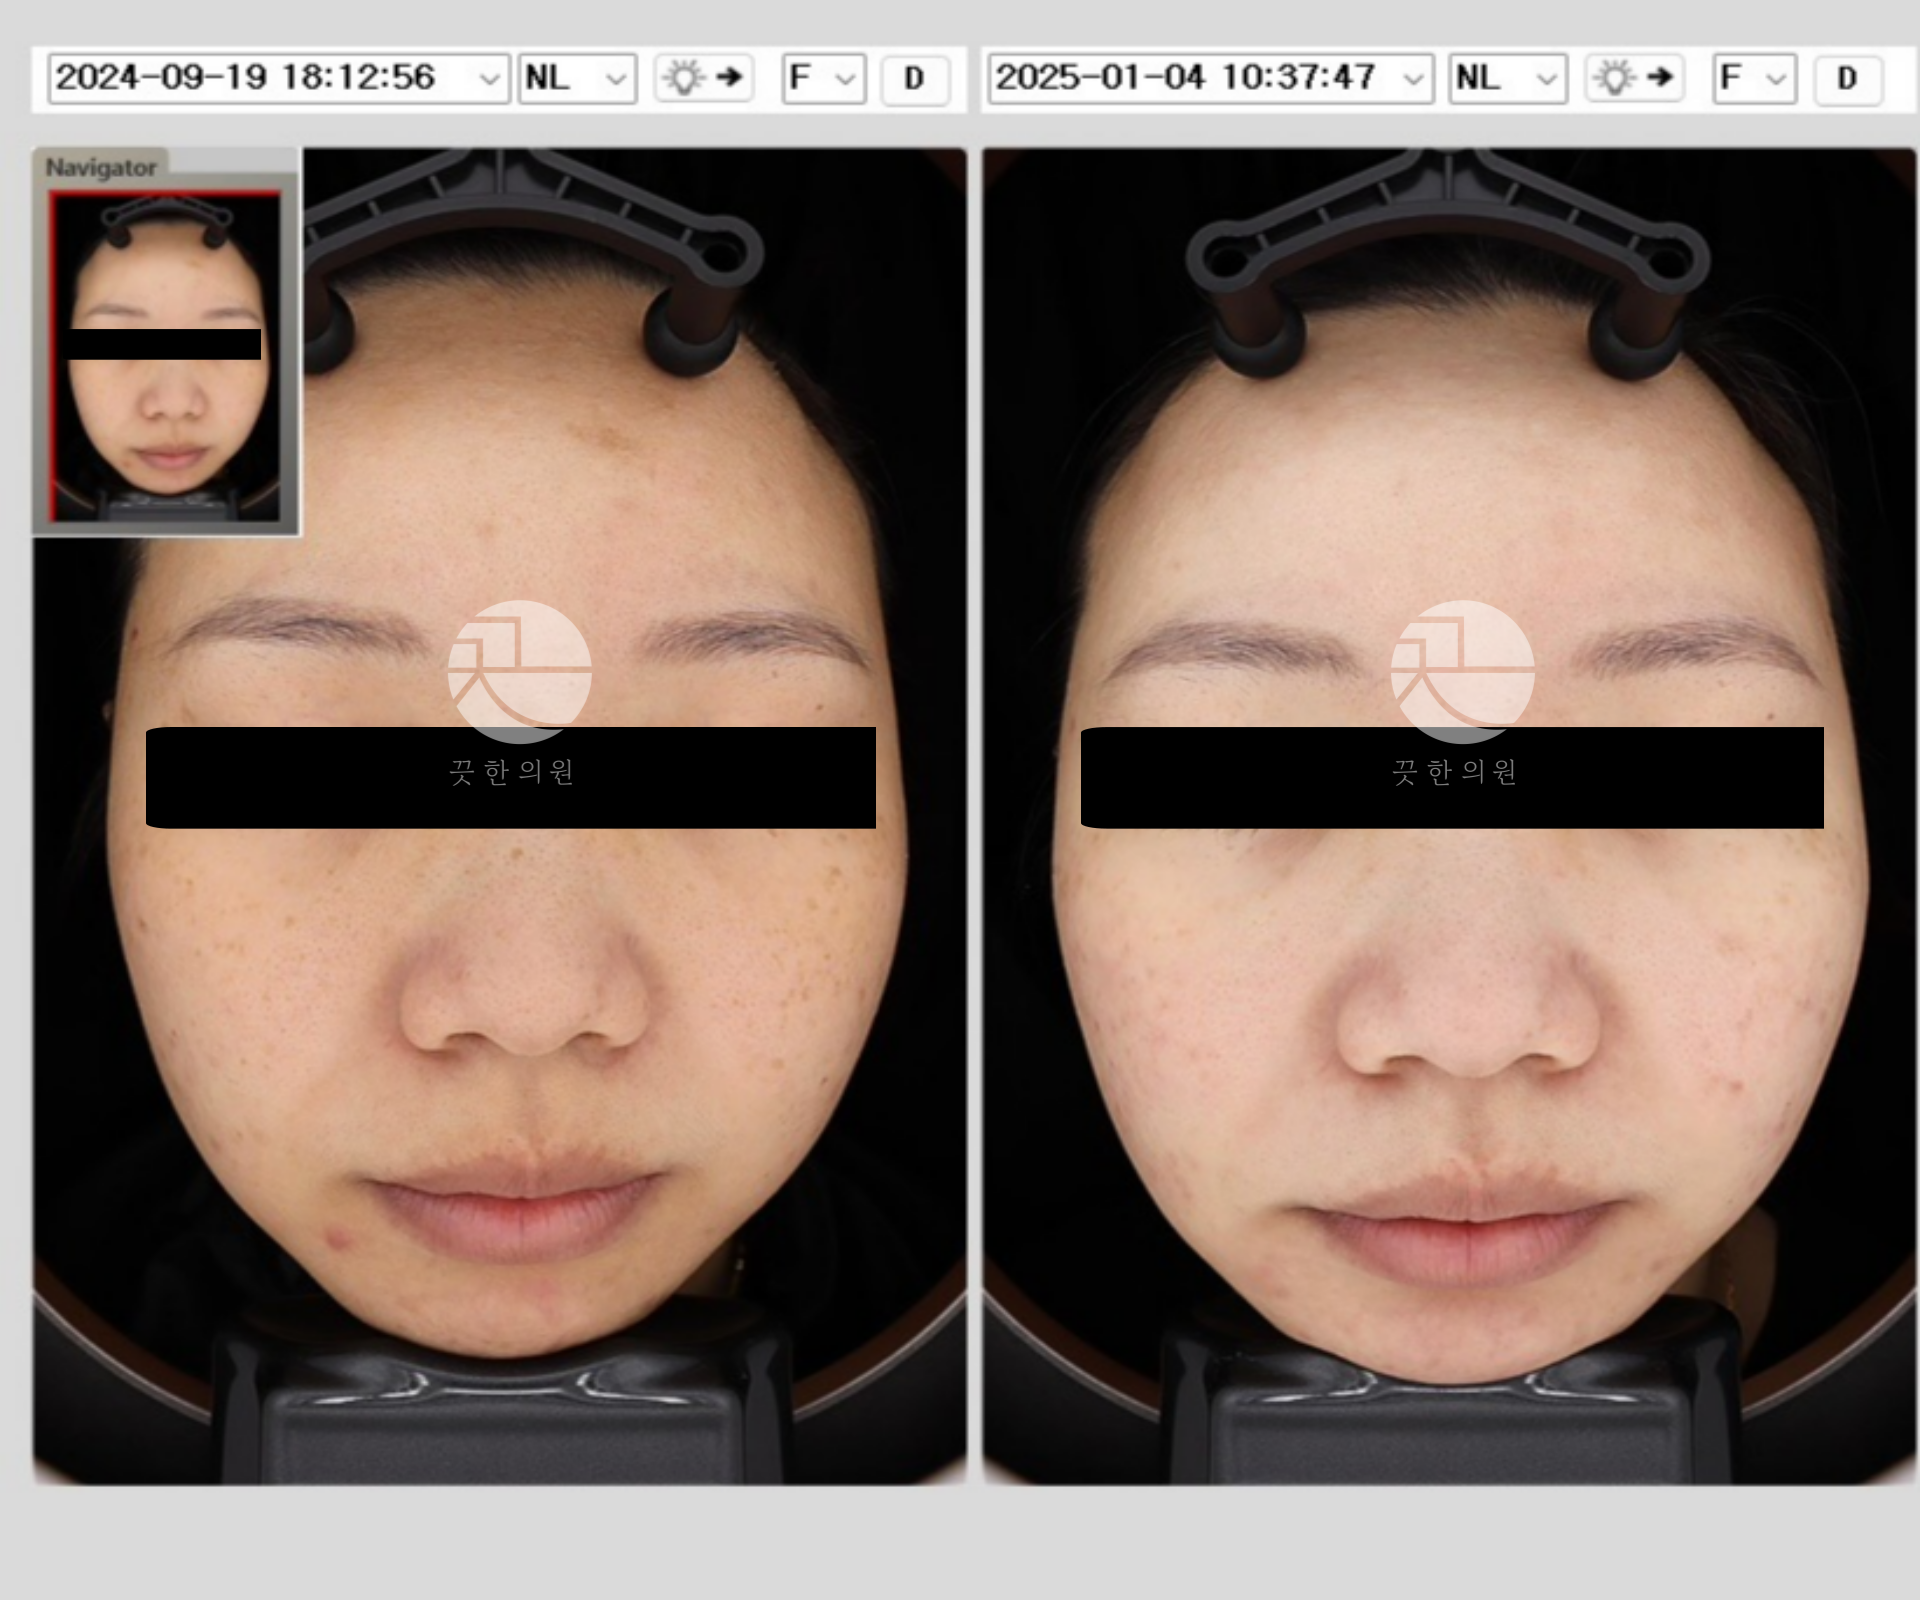Click the left panel lighting arrow icon
The width and height of the screenshot is (1920, 1600).
point(704,78)
